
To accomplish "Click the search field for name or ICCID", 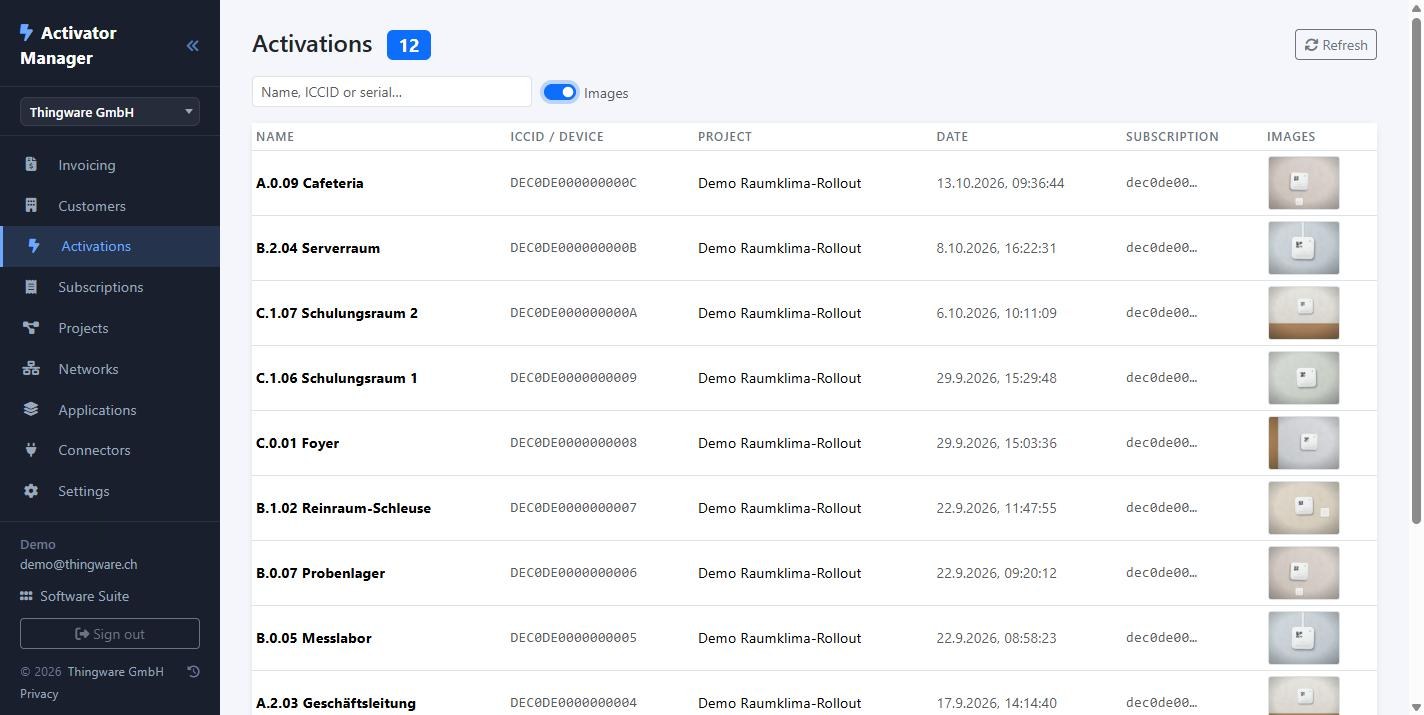I will click(x=392, y=92).
